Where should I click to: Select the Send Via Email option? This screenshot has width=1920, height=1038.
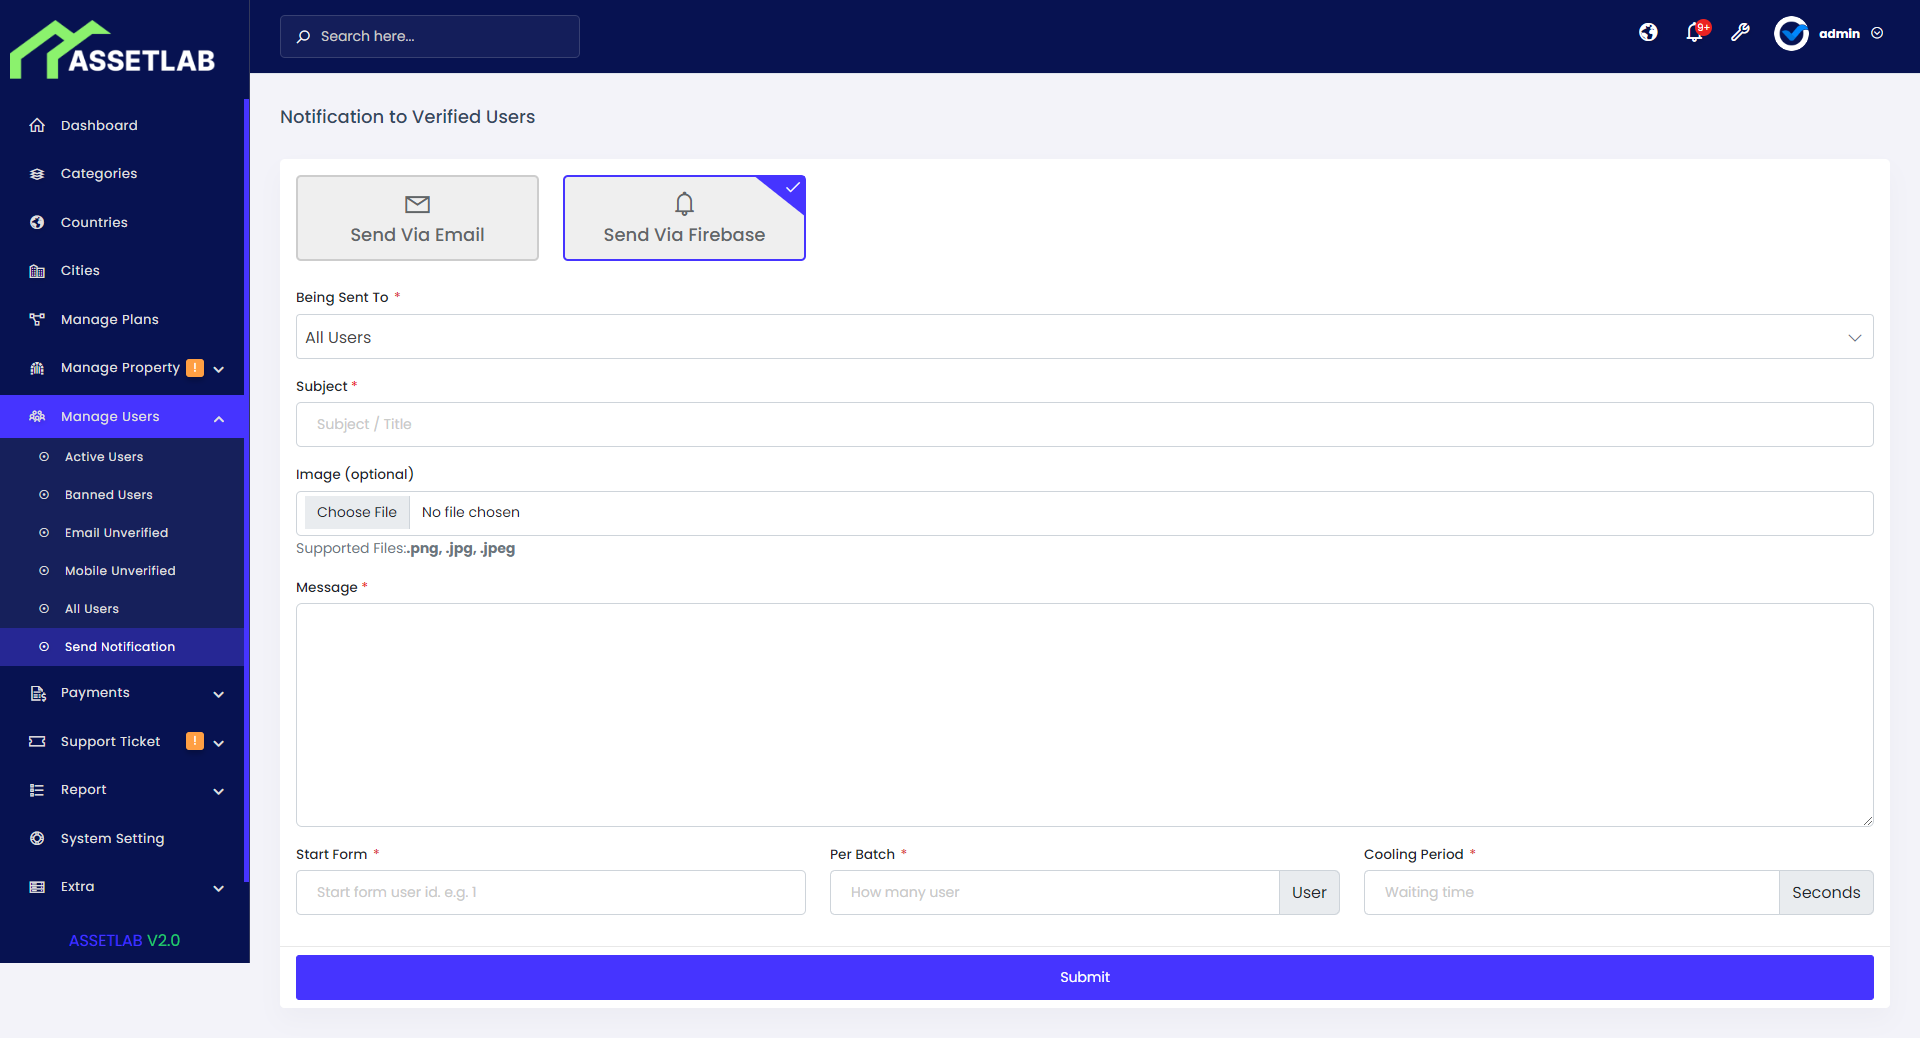tap(417, 218)
